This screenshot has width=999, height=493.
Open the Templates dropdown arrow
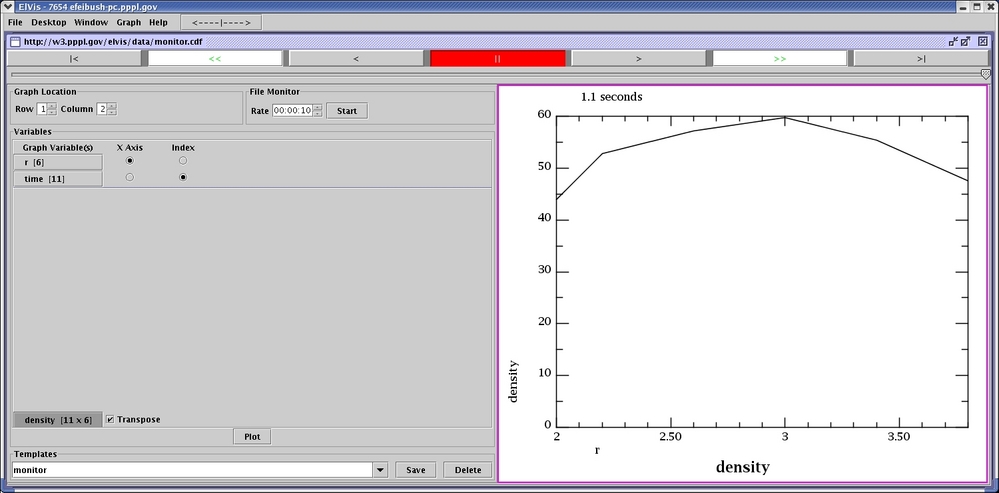[x=380, y=470]
